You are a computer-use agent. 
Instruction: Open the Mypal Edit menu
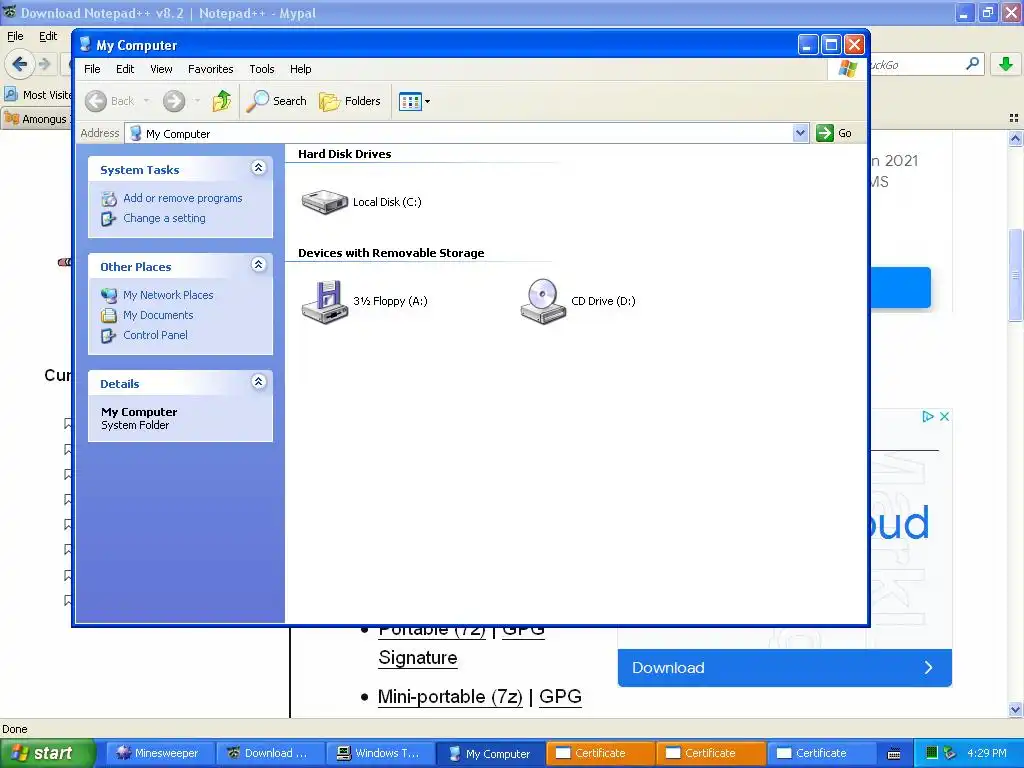[48, 36]
